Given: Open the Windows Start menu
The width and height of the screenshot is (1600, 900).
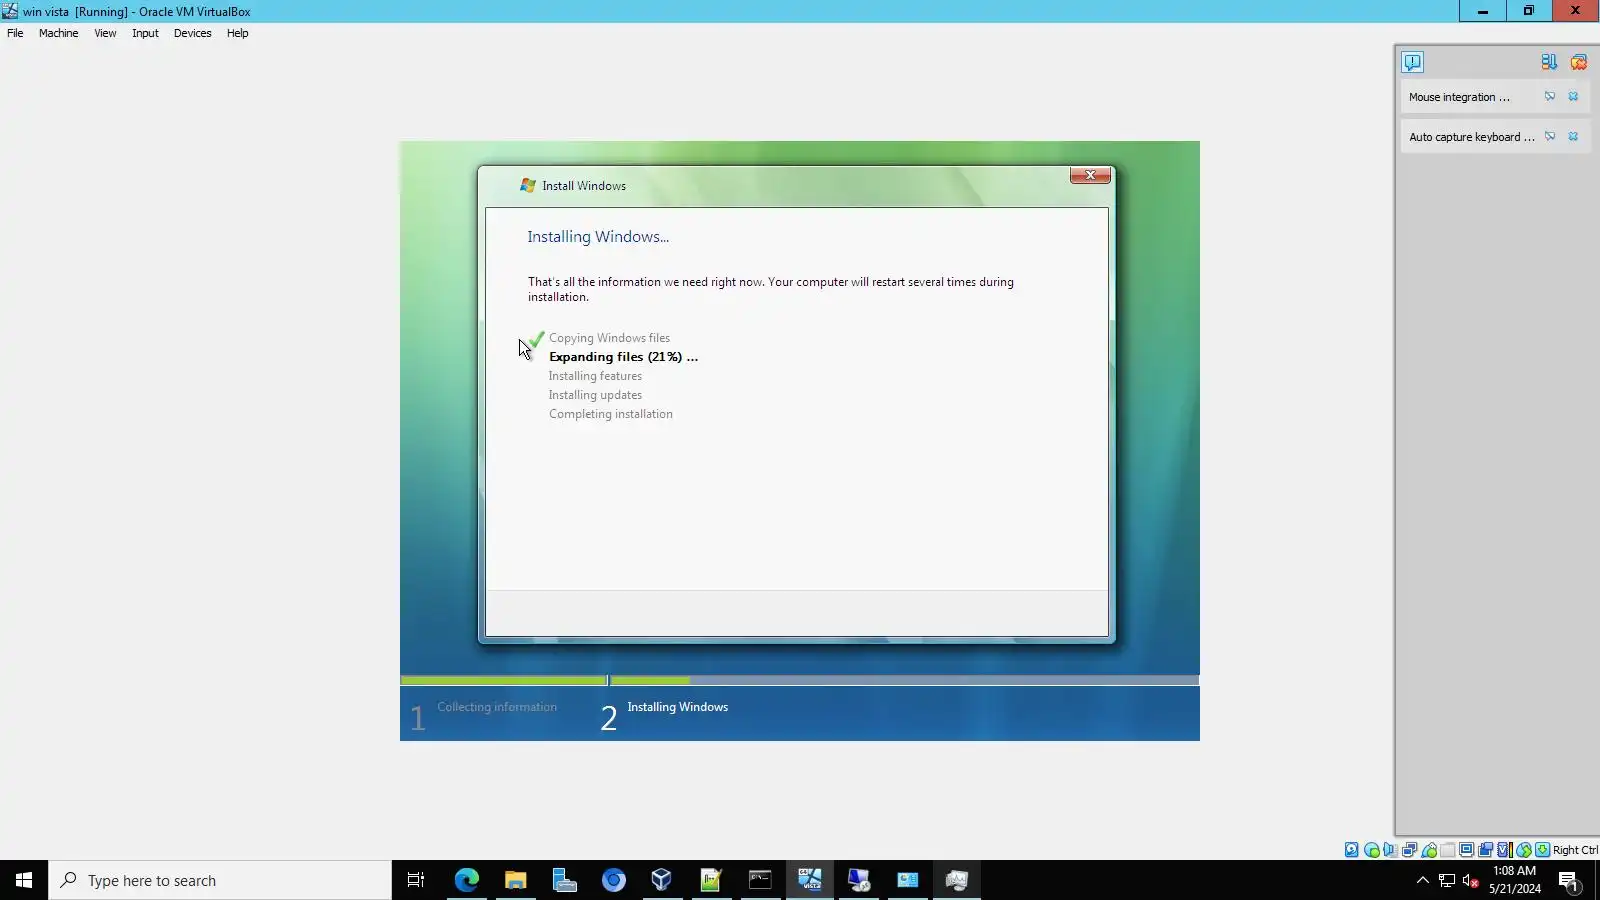Looking at the screenshot, I should click(24, 880).
